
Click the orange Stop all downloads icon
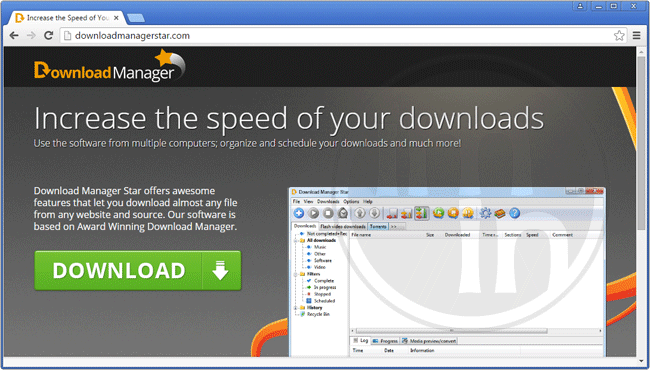pyautogui.click(x=454, y=213)
